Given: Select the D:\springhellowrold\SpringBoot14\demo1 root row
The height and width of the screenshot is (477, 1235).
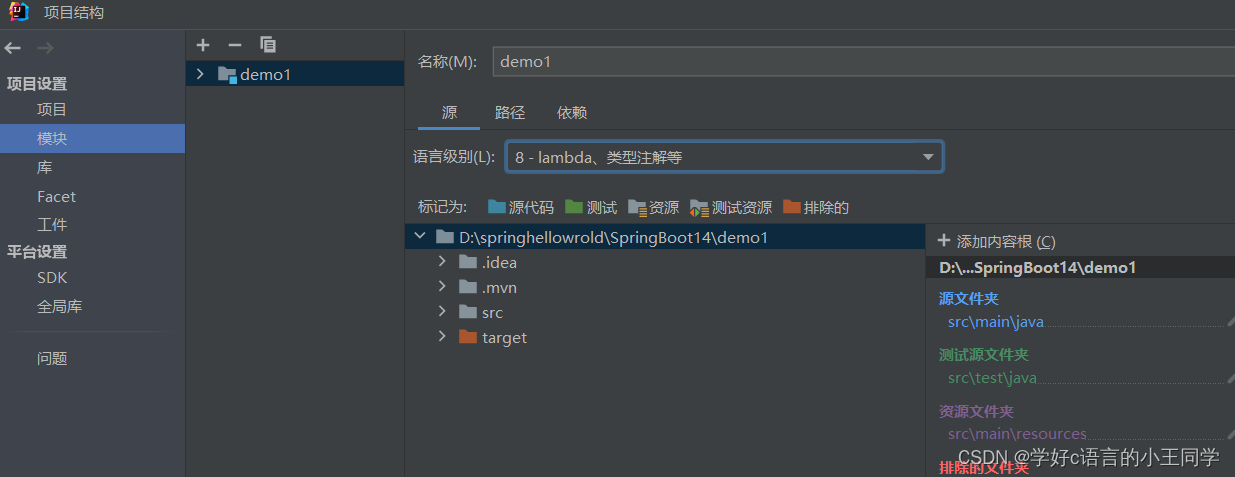Looking at the screenshot, I should coord(665,237).
